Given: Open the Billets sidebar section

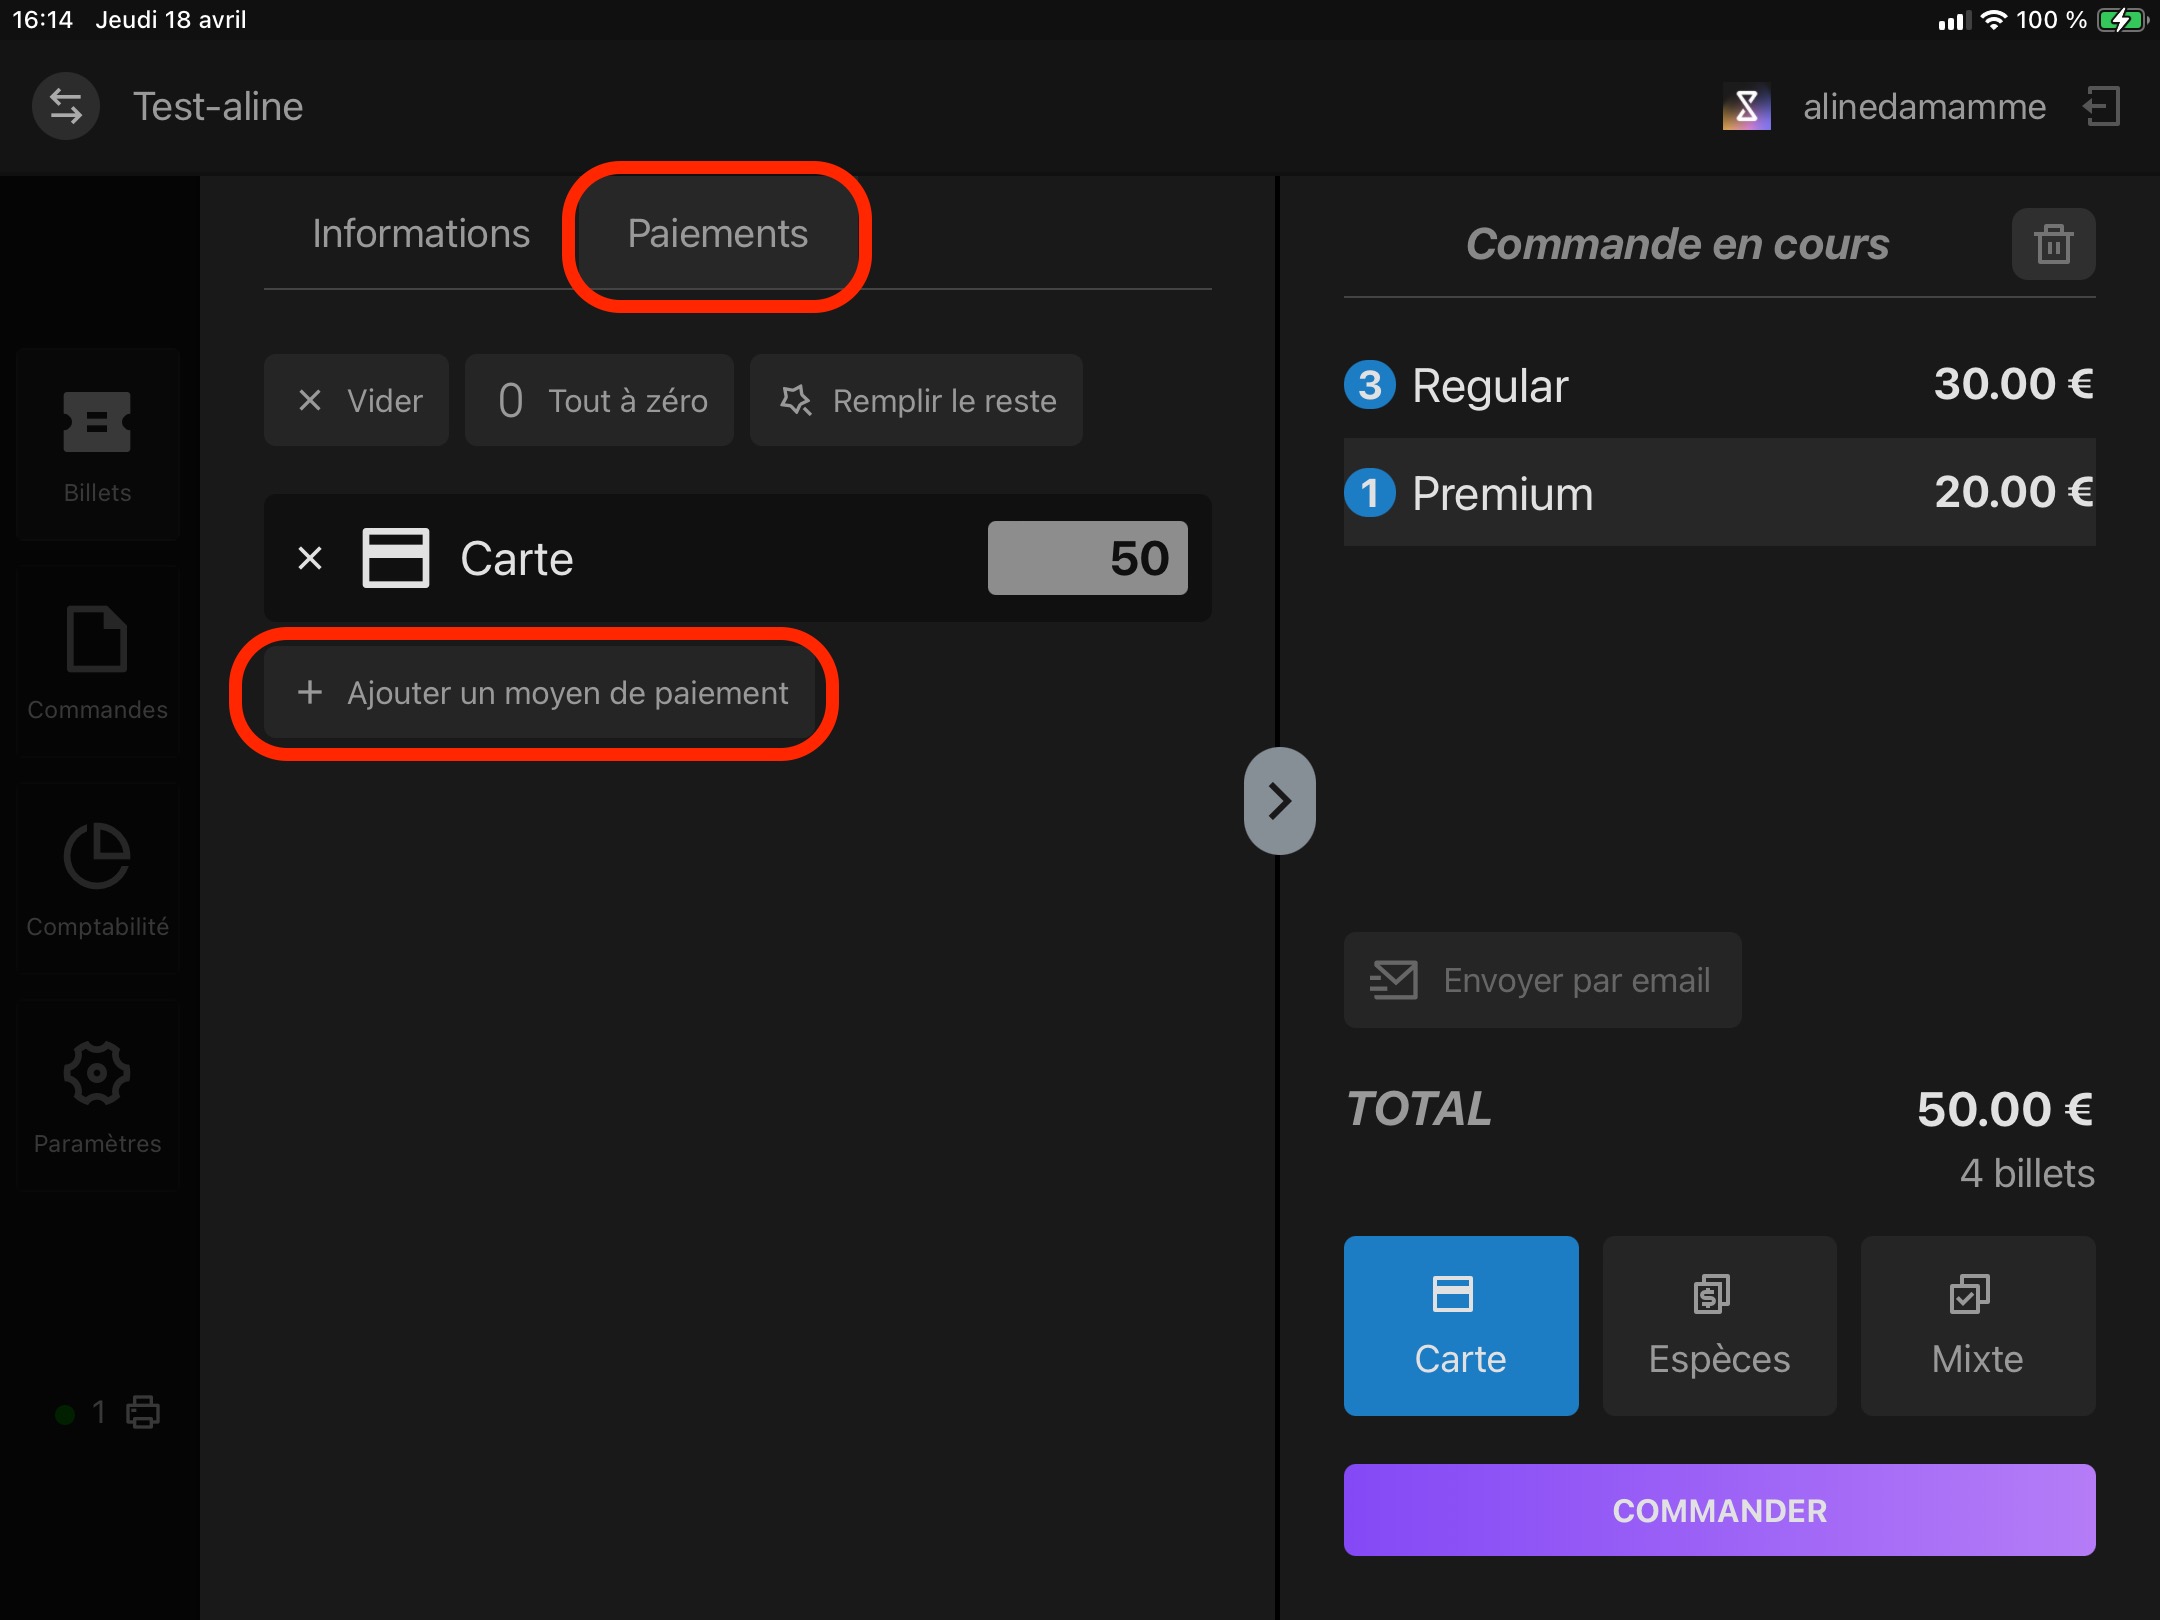Looking at the screenshot, I should pos(98,445).
